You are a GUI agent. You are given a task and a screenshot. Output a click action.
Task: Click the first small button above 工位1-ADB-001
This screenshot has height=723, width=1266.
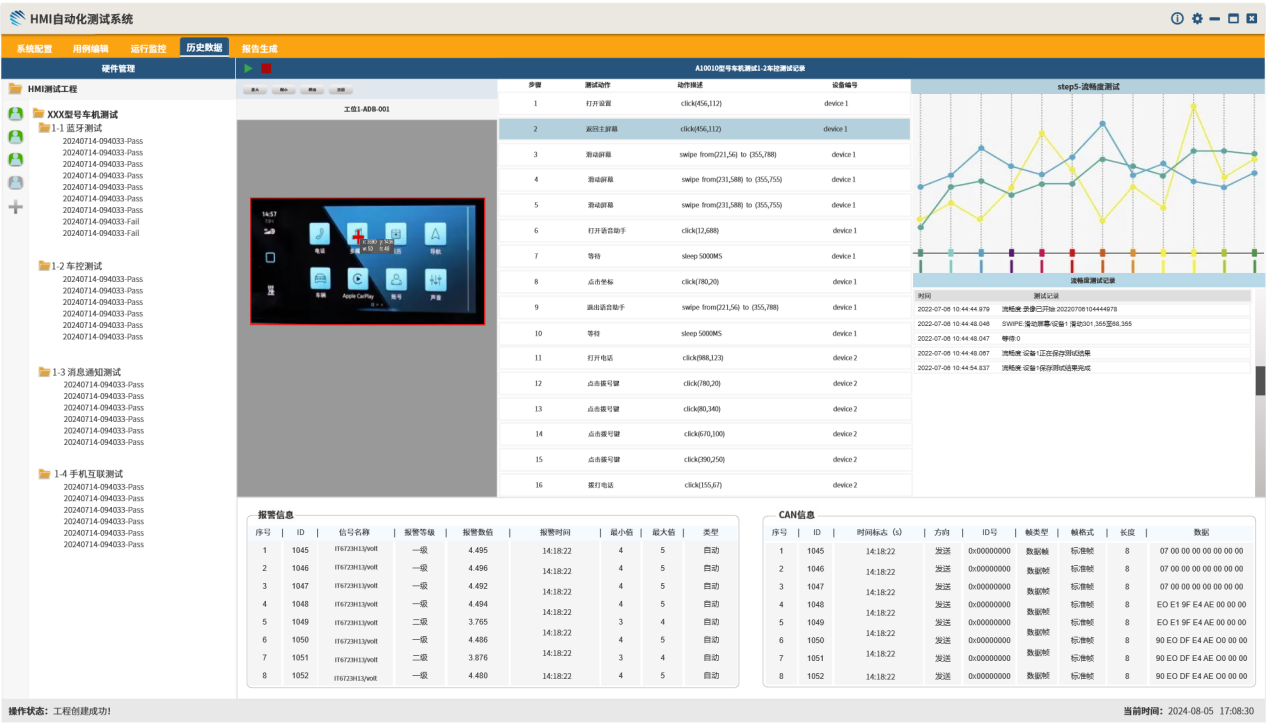255,90
